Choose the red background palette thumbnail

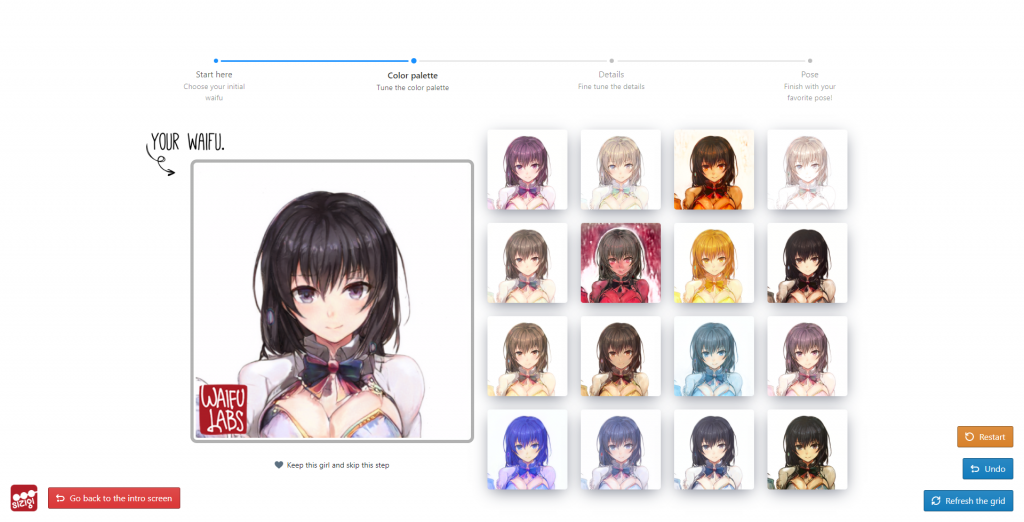pos(620,263)
